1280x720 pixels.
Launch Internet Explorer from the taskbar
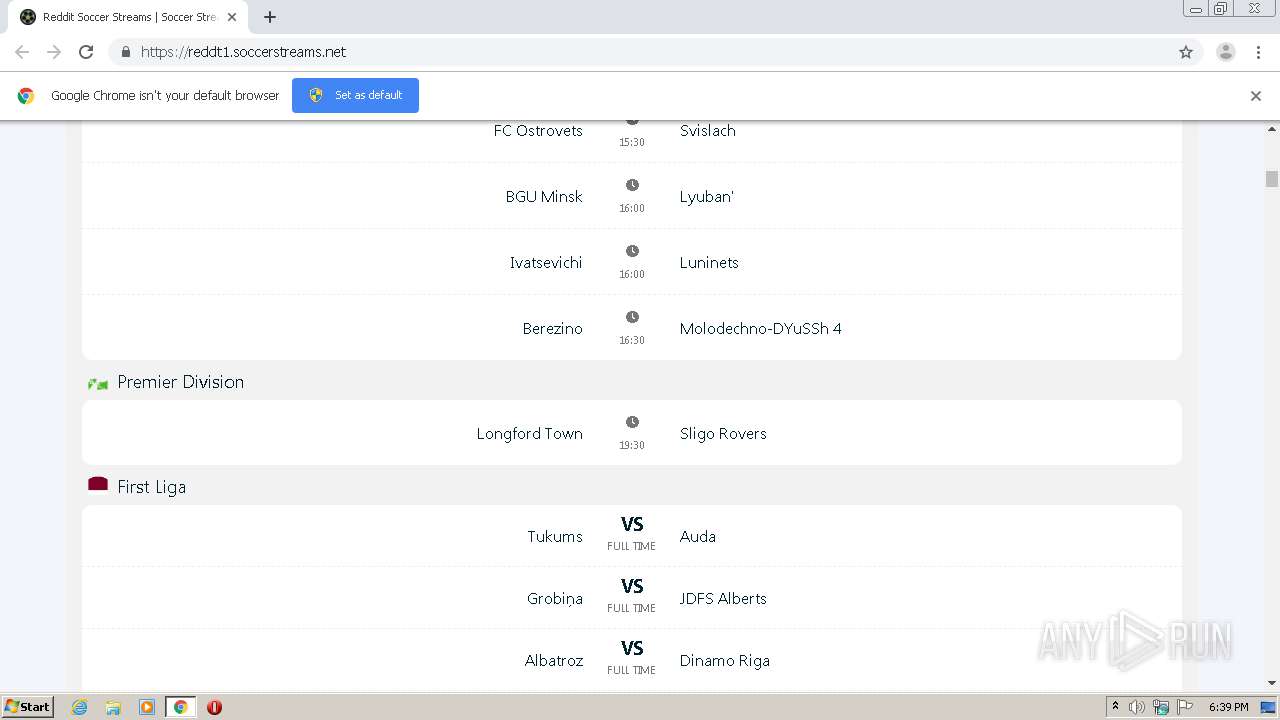click(x=80, y=707)
